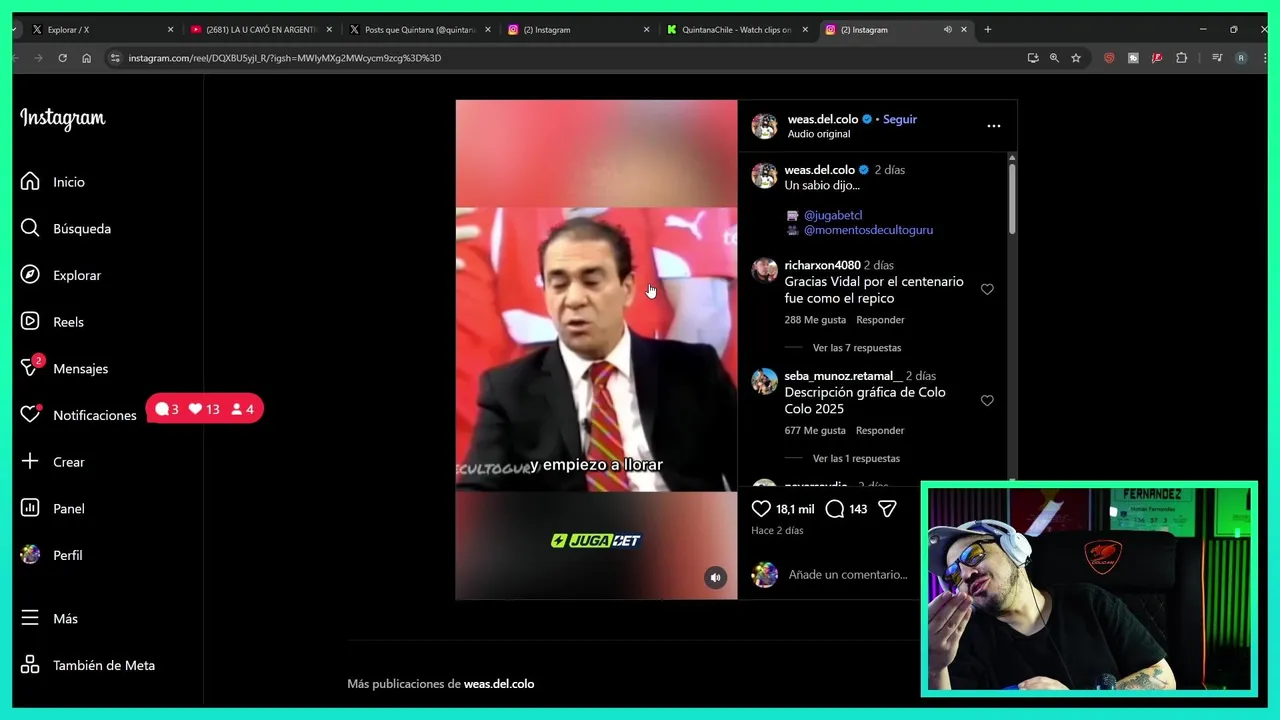
Task: Open Perfil avatar in the sidebar
Action: pyautogui.click(x=30, y=554)
